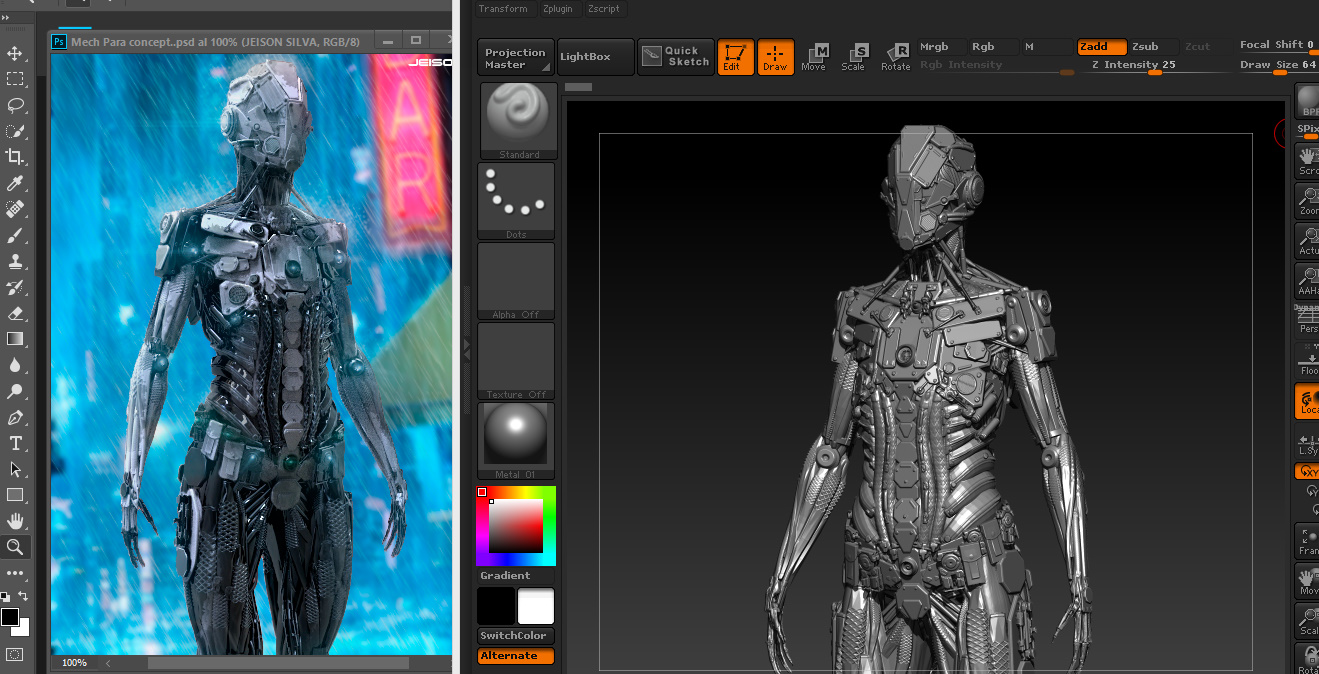Toggle Local transformations button
The image size is (1319, 674).
click(1308, 400)
